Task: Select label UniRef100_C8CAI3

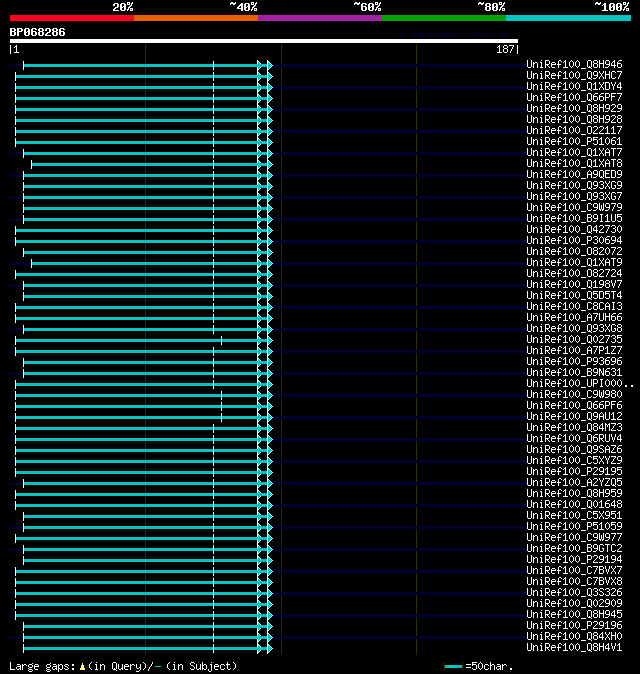Action: pos(574,306)
